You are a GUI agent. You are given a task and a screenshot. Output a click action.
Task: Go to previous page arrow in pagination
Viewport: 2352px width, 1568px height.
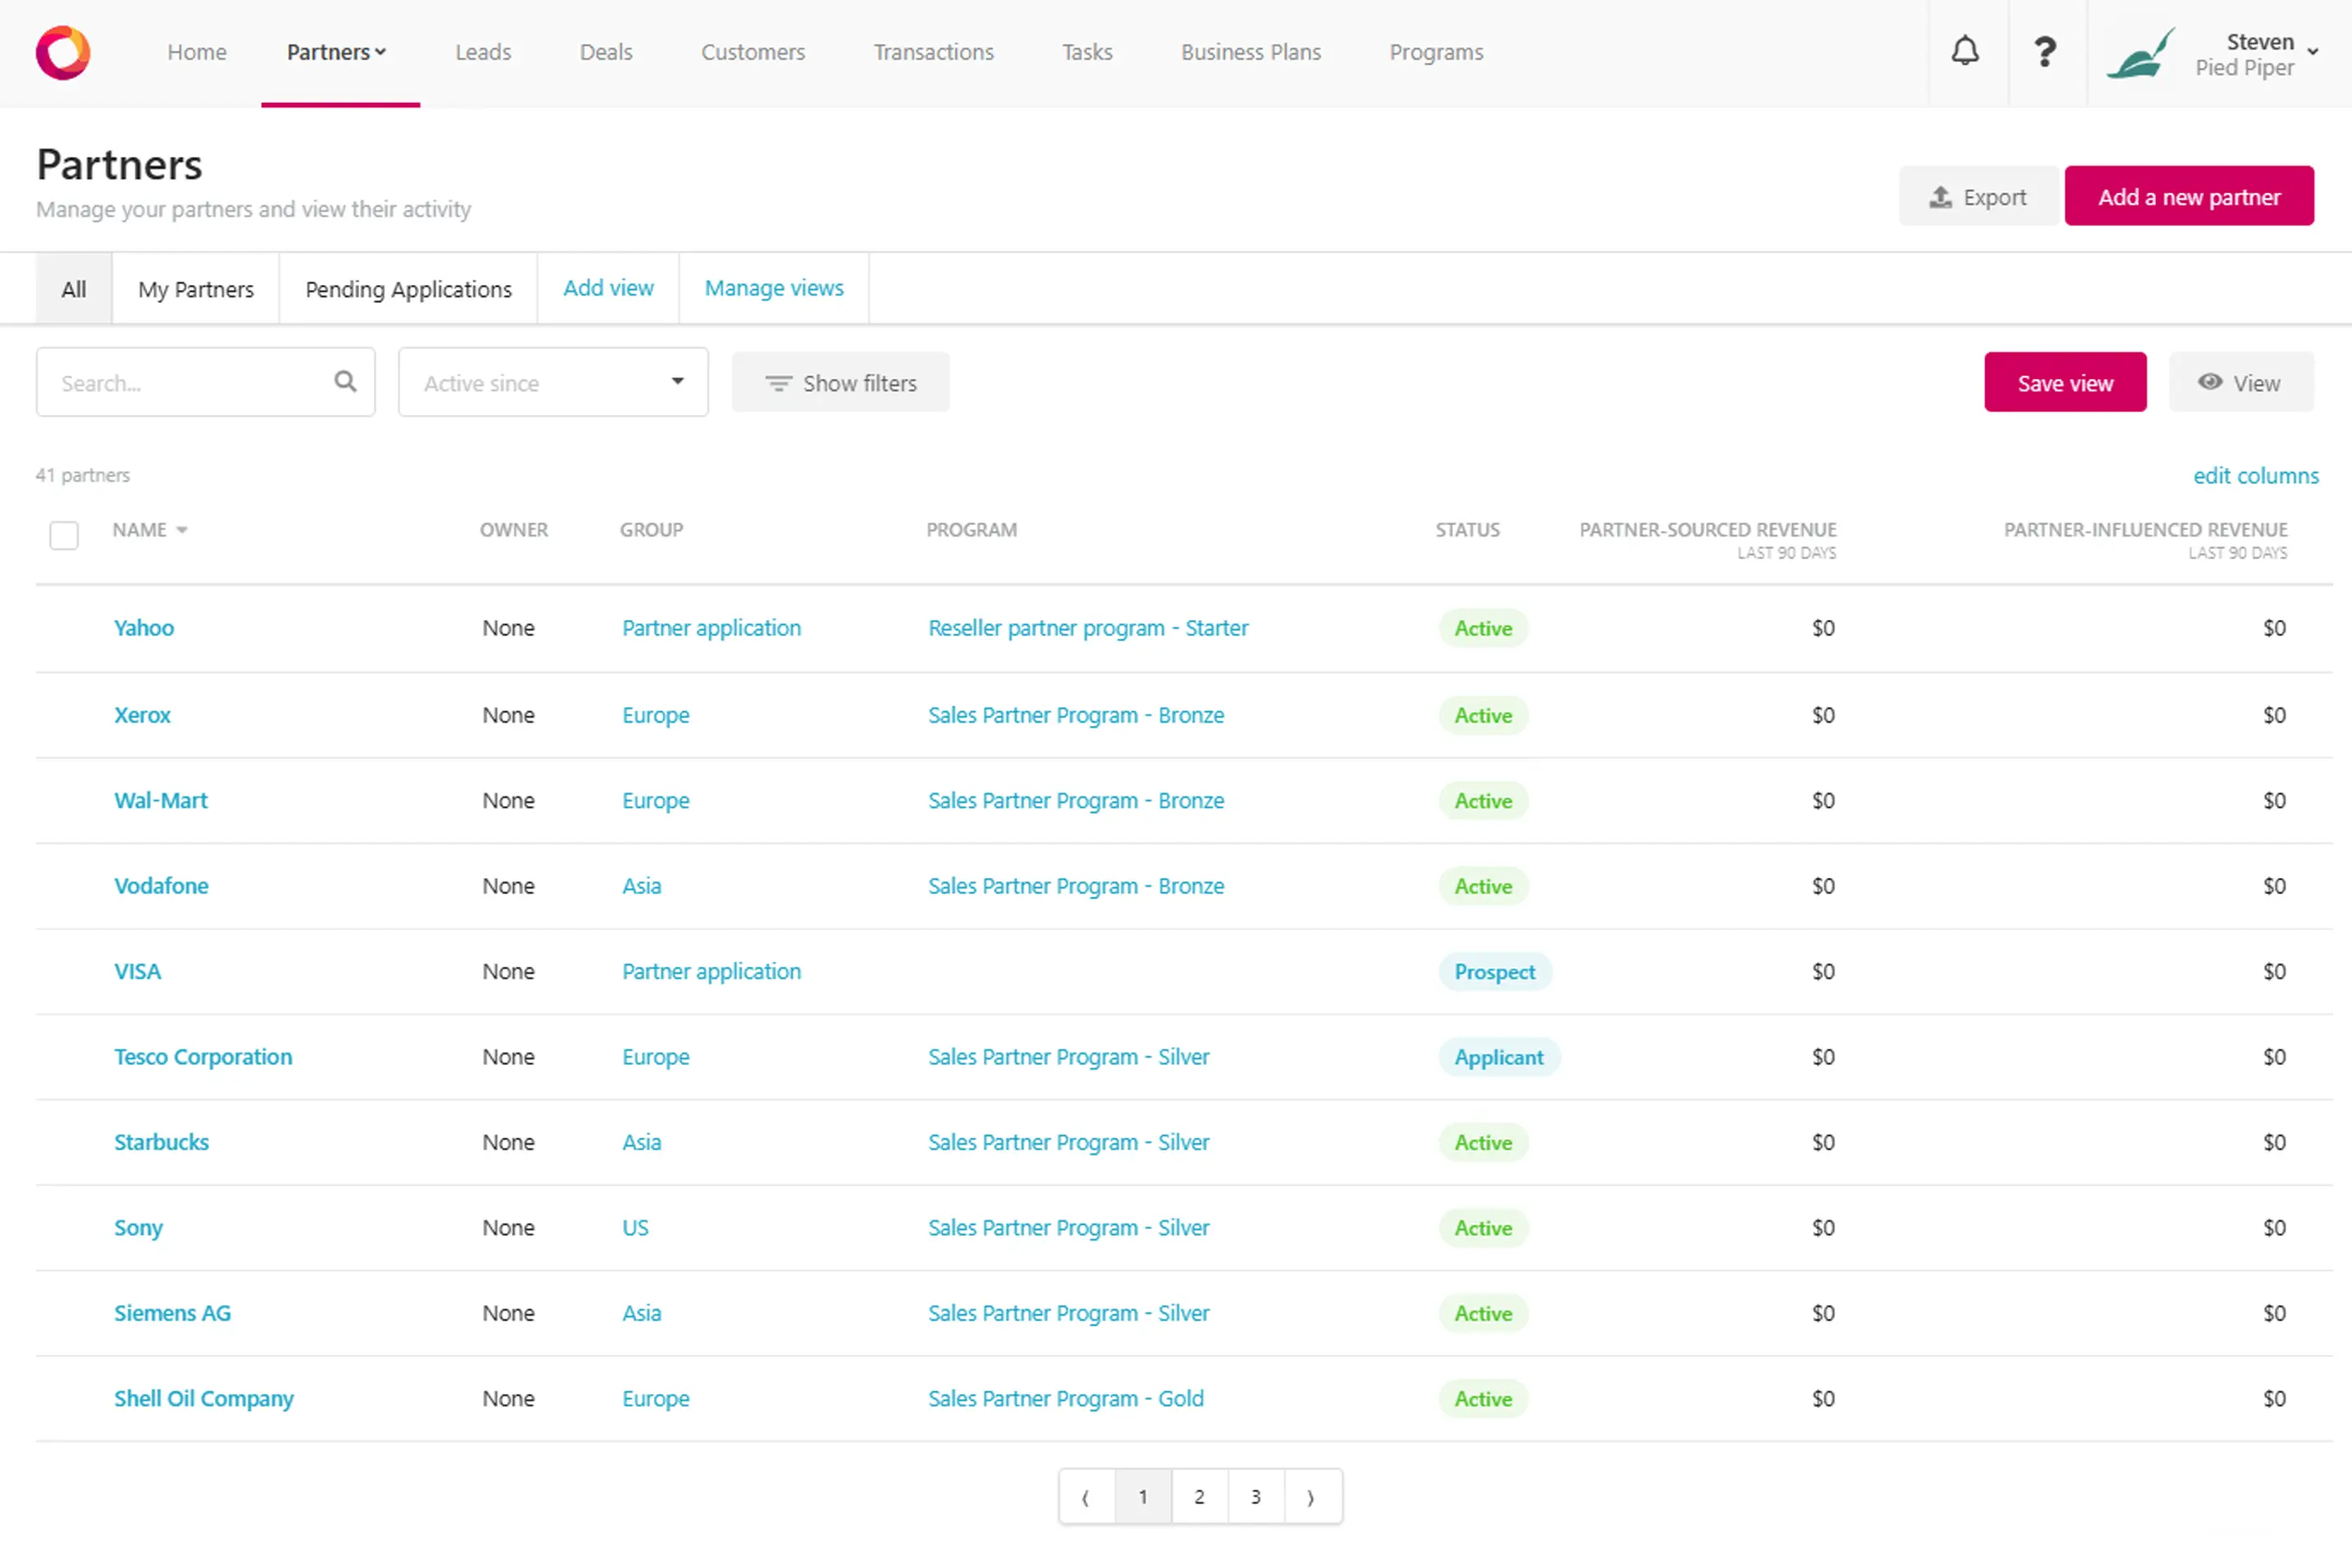(1086, 1497)
